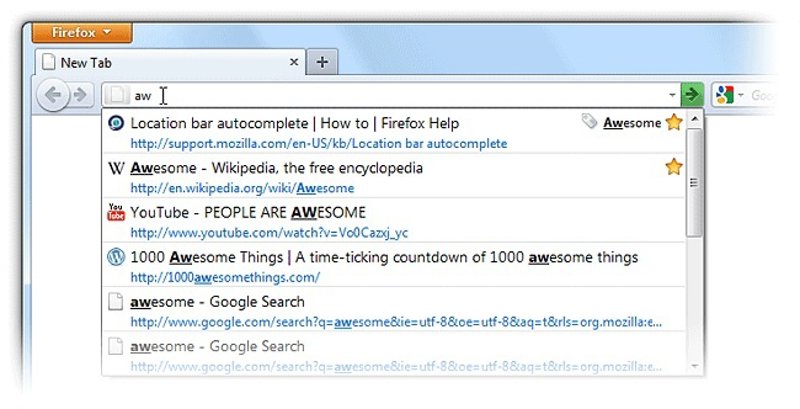Image resolution: width=800 pixels, height=409 pixels.
Task: Click bookmark star on Firefox Help result
Action: pyautogui.click(x=674, y=123)
